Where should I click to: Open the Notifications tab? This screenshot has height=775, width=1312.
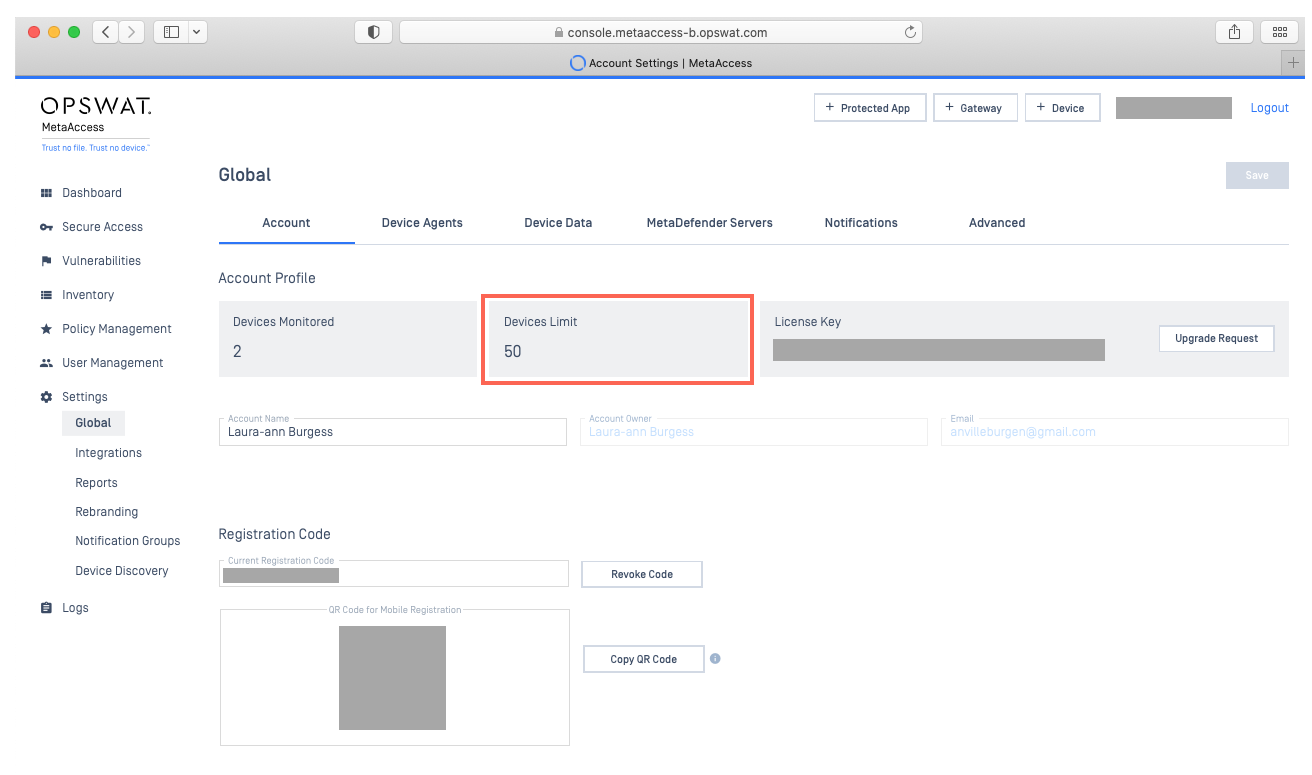pos(861,223)
